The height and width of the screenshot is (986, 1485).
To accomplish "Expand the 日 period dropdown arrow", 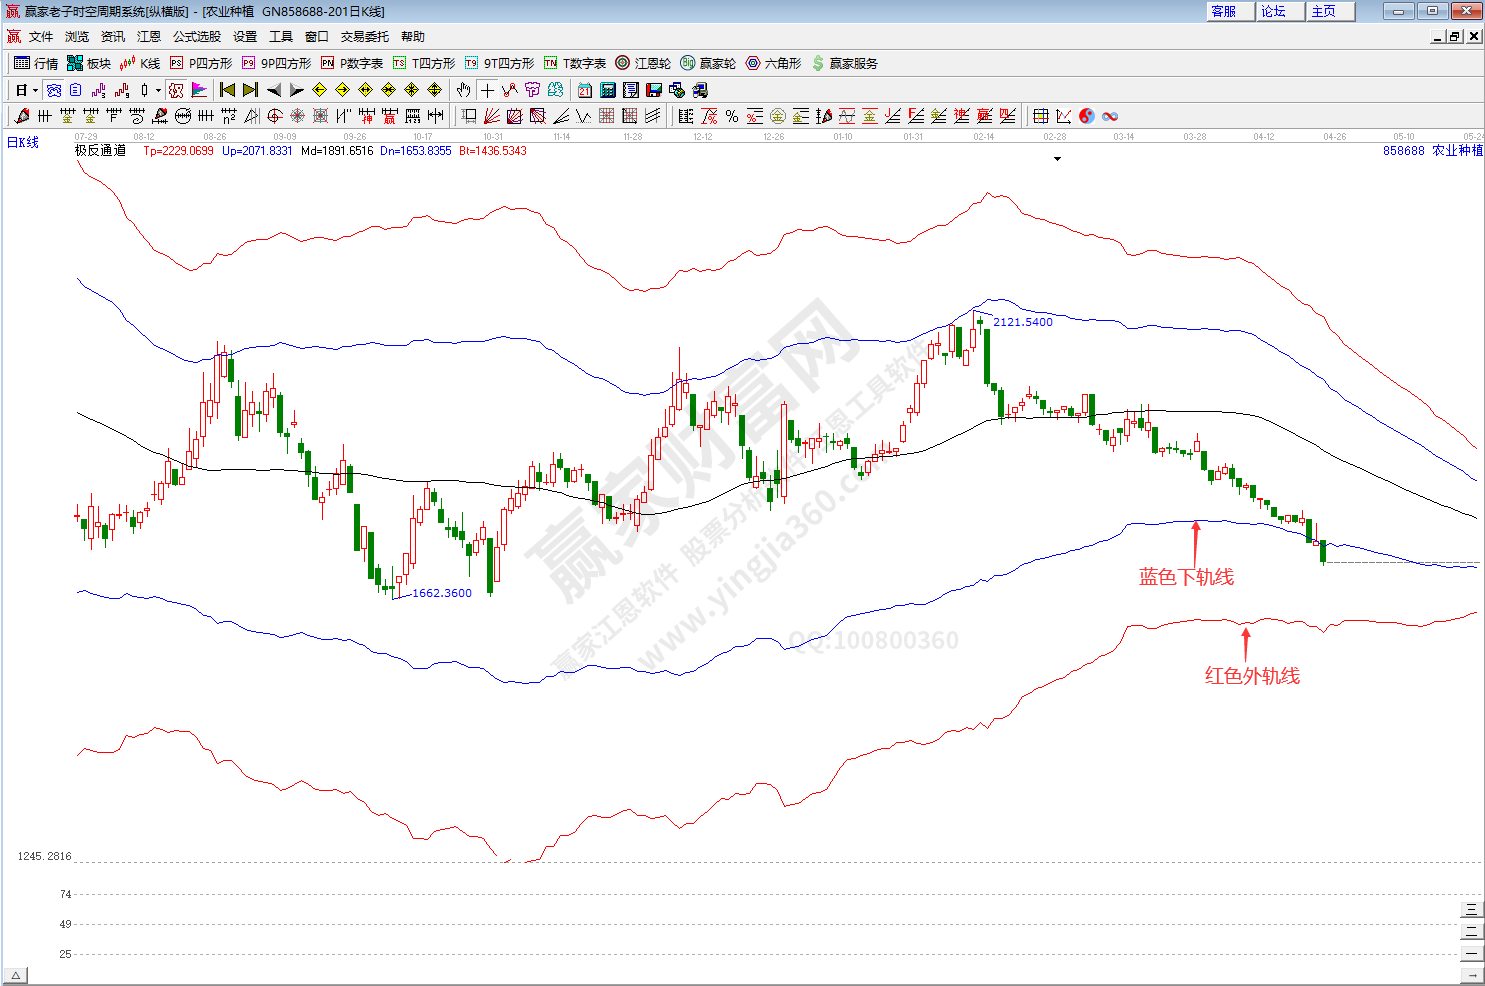I will pyautogui.click(x=35, y=90).
